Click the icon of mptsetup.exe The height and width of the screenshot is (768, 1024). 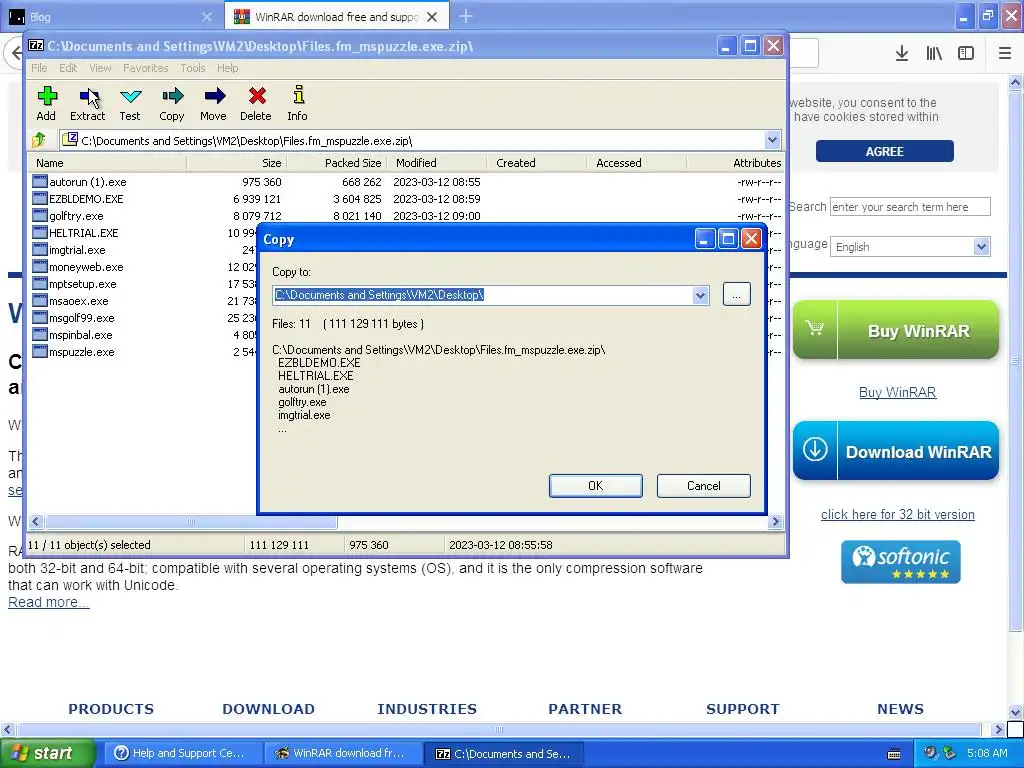coord(40,283)
